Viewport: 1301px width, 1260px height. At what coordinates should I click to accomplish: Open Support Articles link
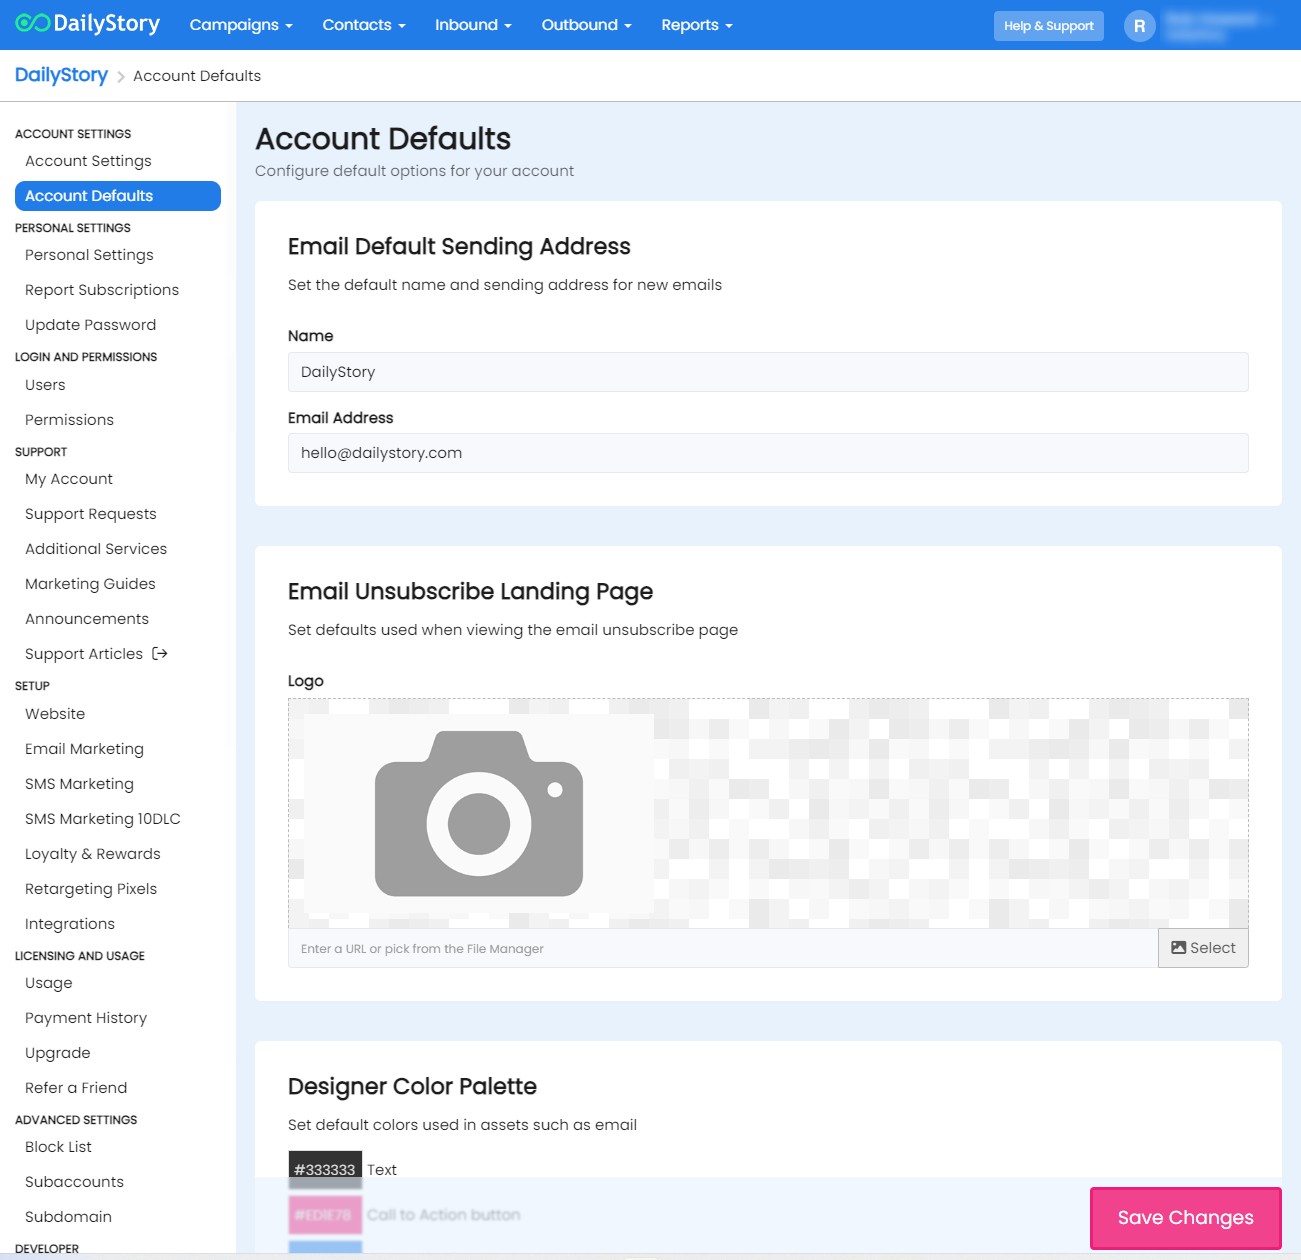tap(84, 654)
